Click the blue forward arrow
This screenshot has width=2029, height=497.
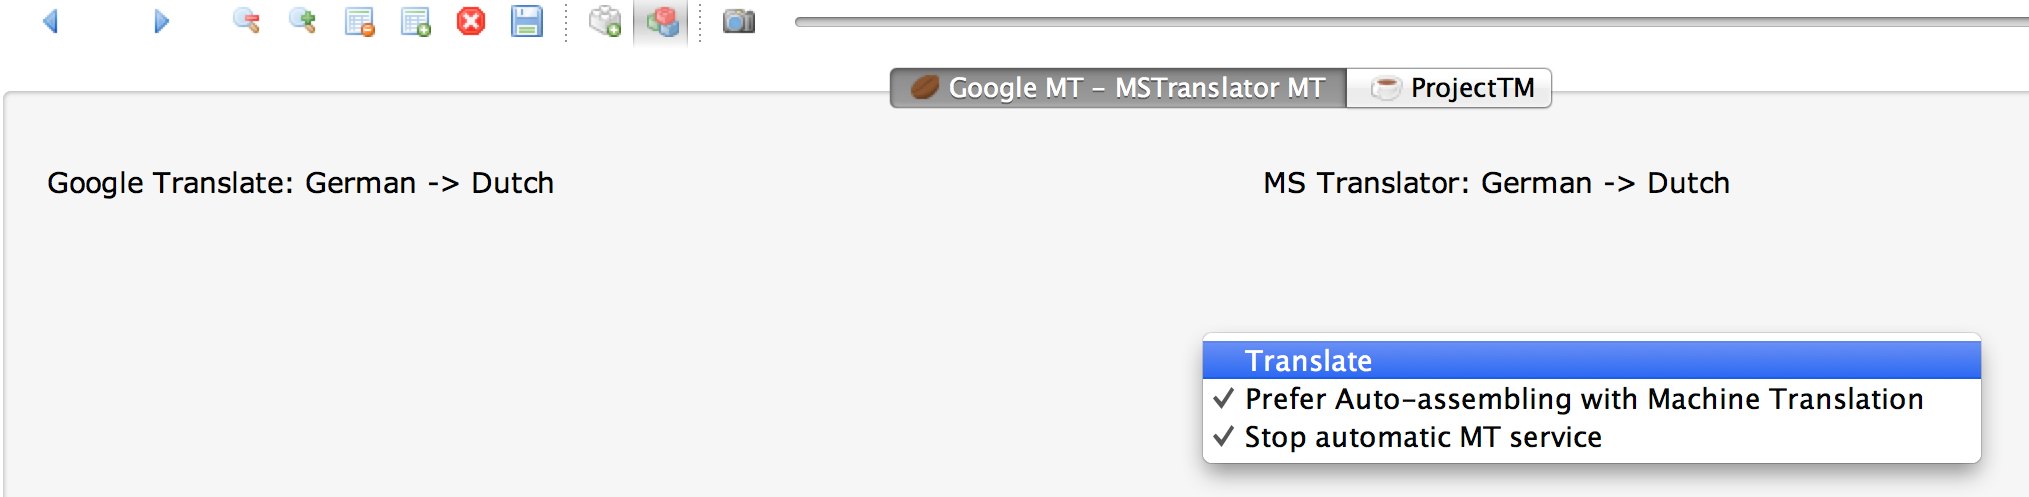pyautogui.click(x=161, y=21)
